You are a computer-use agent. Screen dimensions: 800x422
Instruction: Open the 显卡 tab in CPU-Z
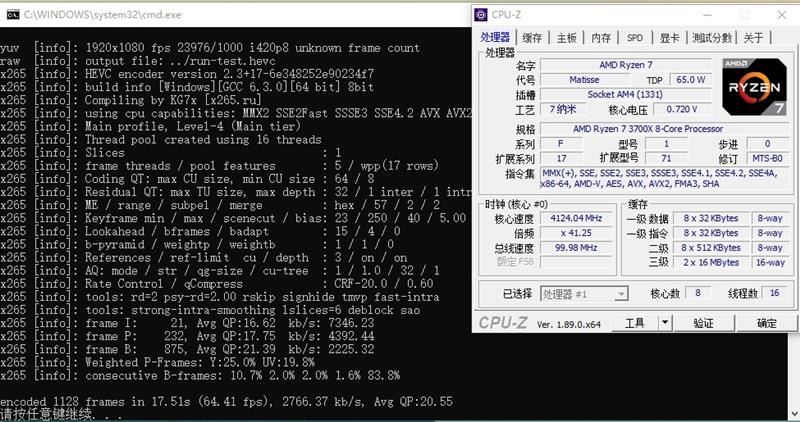coord(669,38)
